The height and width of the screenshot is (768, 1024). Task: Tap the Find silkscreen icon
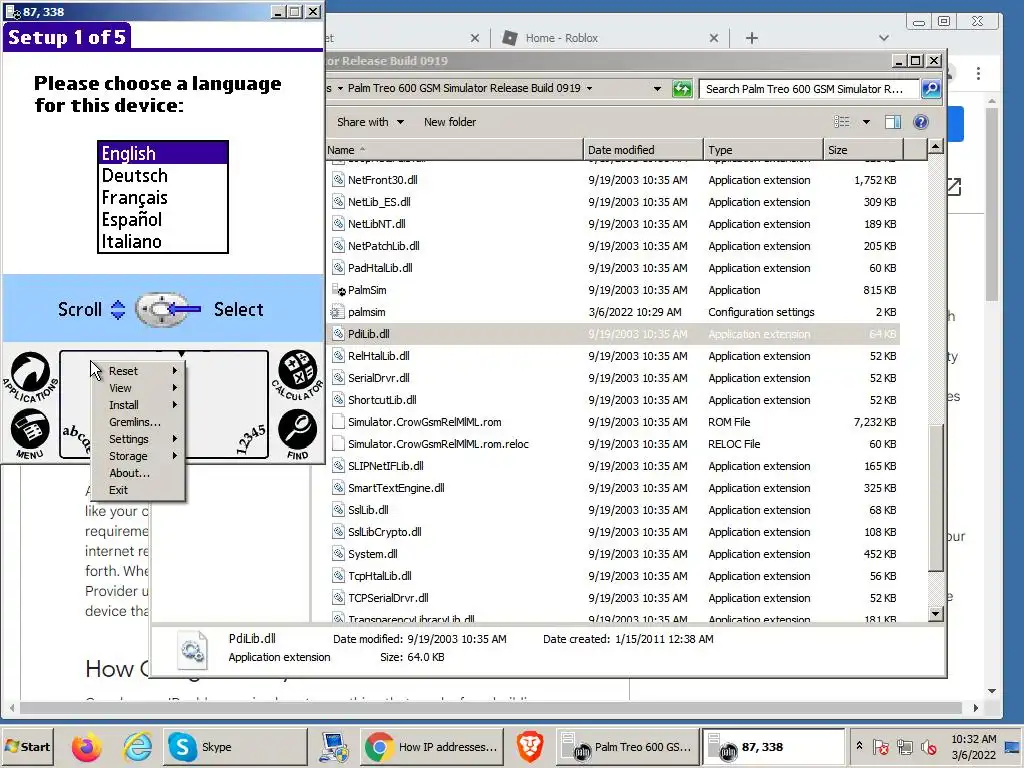298,433
